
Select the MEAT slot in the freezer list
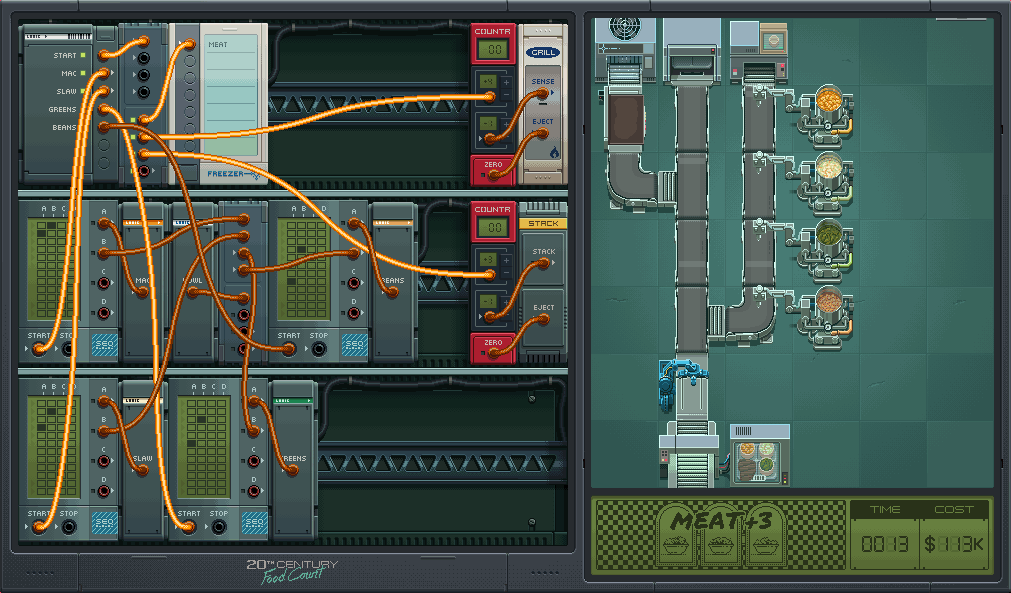(218, 45)
